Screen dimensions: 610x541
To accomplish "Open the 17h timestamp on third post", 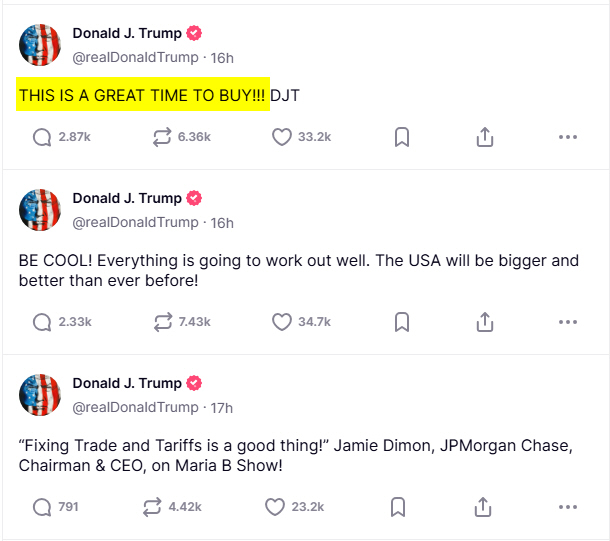I will 222,407.
